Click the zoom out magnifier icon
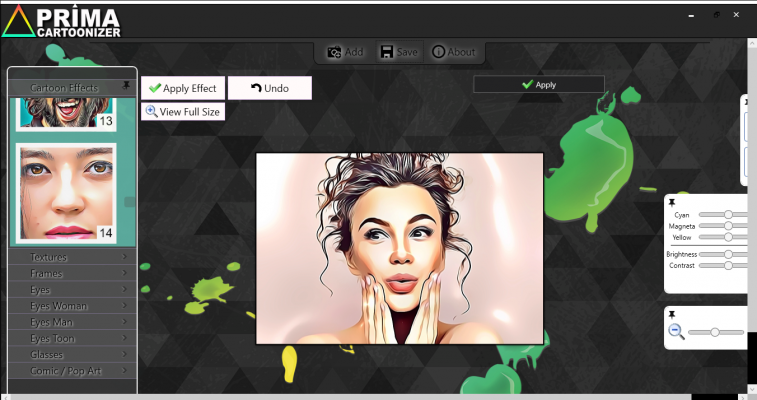The height and width of the screenshot is (400, 757). 676,331
